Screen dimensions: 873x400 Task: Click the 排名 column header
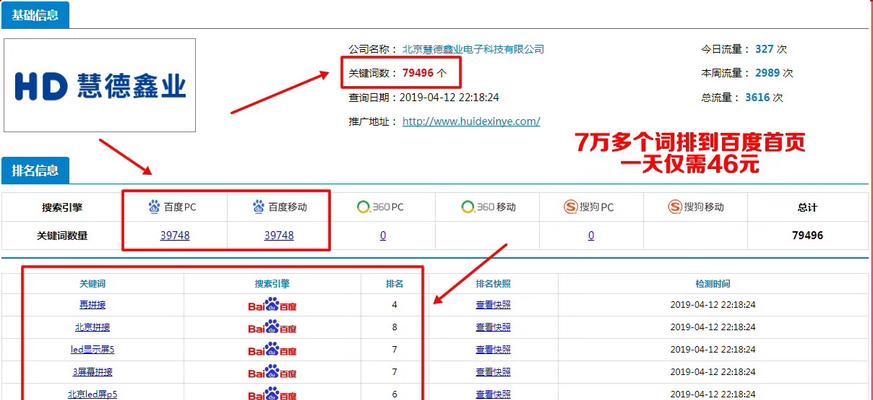pyautogui.click(x=395, y=284)
